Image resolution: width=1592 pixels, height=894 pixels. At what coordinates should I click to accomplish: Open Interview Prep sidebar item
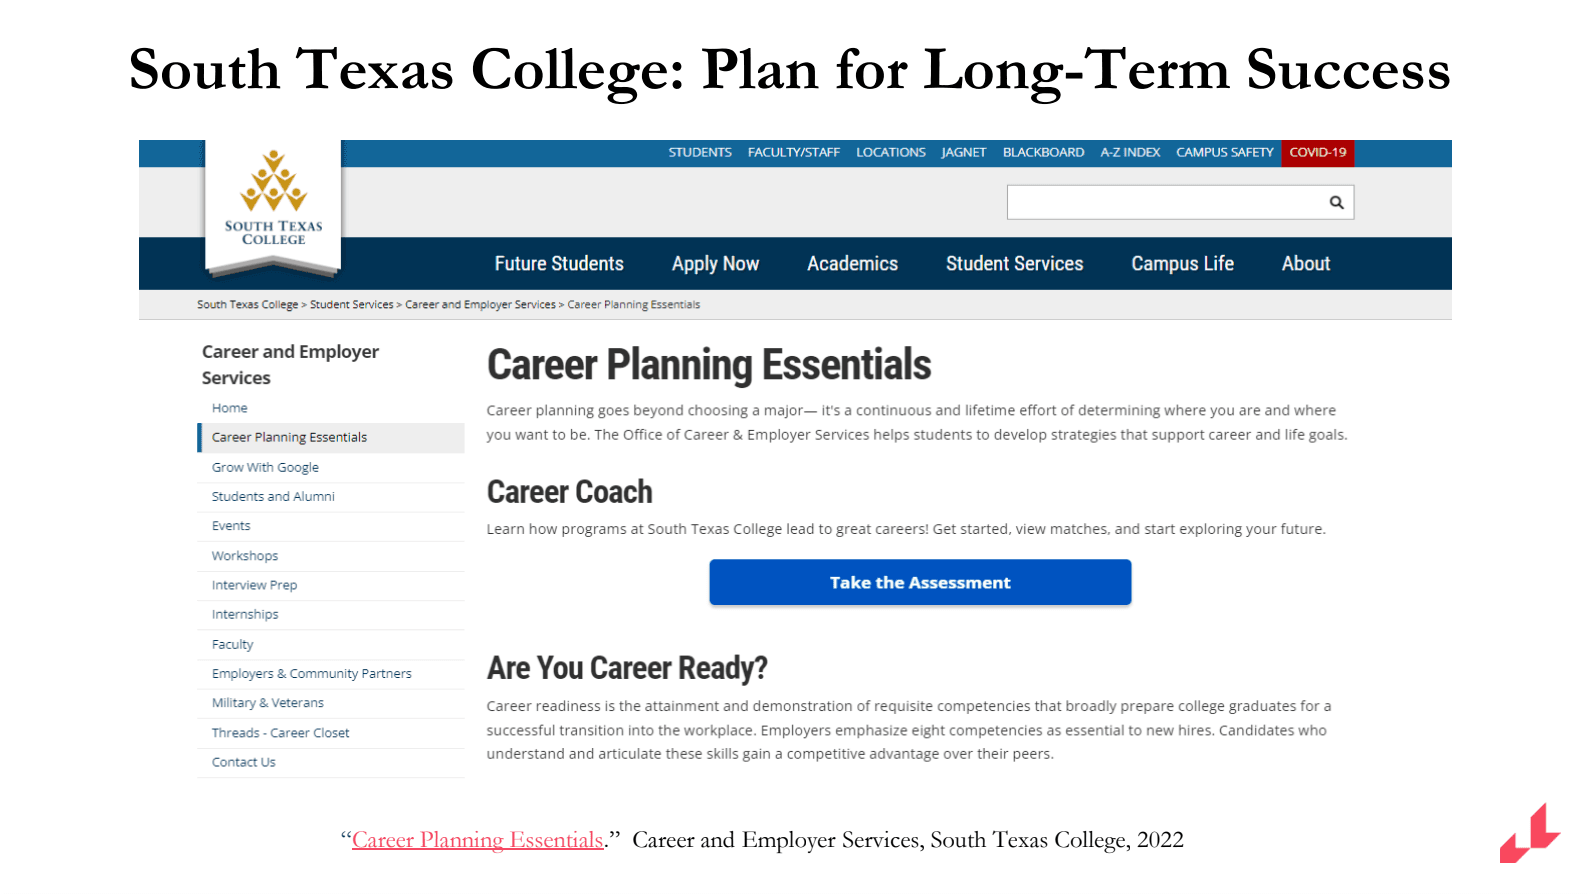coord(254,585)
